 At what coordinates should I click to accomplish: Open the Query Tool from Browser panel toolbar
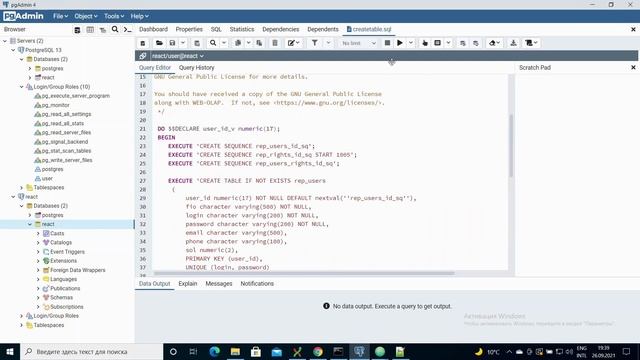77,30
